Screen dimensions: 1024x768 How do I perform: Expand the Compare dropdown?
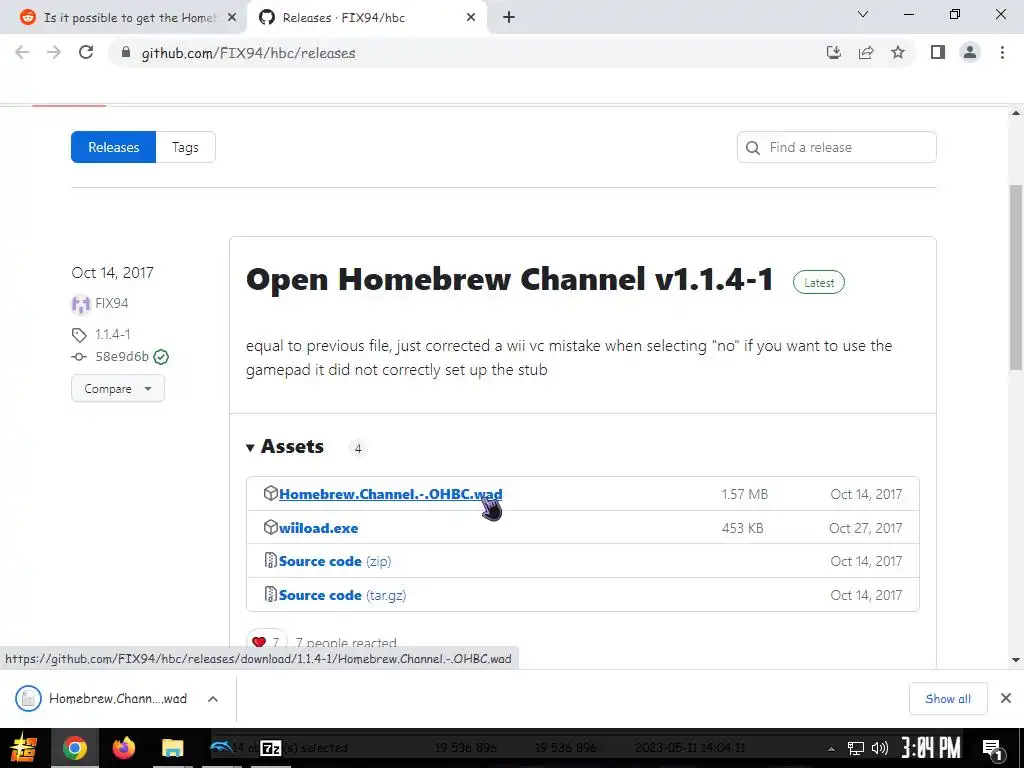coord(118,389)
